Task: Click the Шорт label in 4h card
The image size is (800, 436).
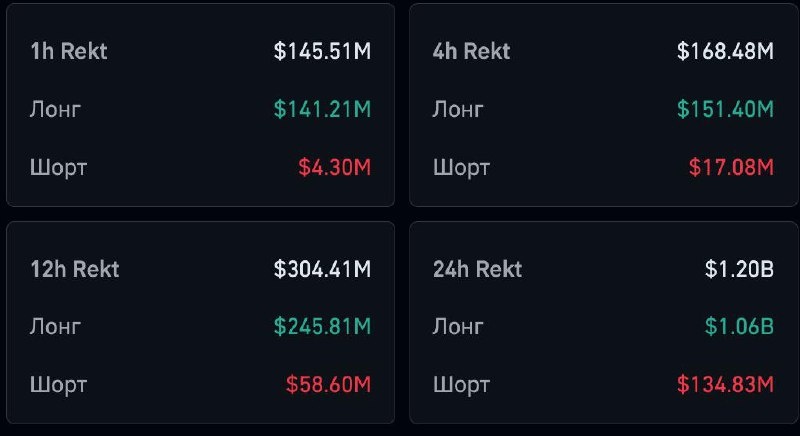Action: coord(460,167)
